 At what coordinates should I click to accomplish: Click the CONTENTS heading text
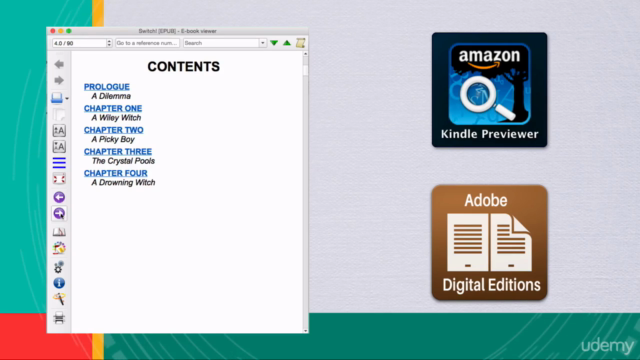point(184,67)
